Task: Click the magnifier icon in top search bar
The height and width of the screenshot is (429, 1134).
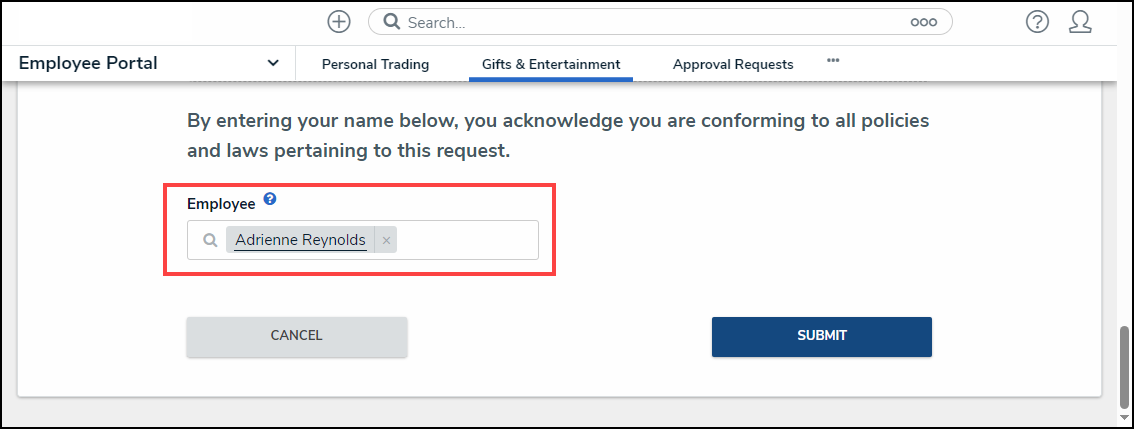Action: (x=393, y=22)
